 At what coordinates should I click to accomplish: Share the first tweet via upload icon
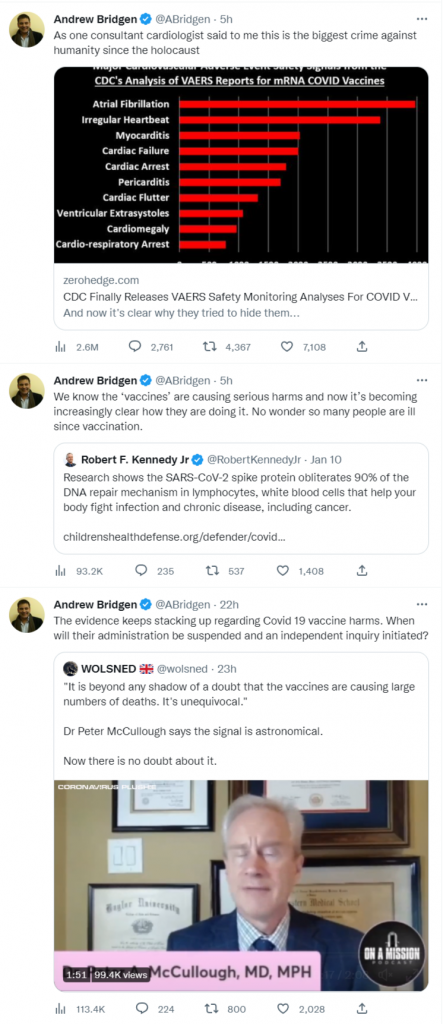(362, 347)
